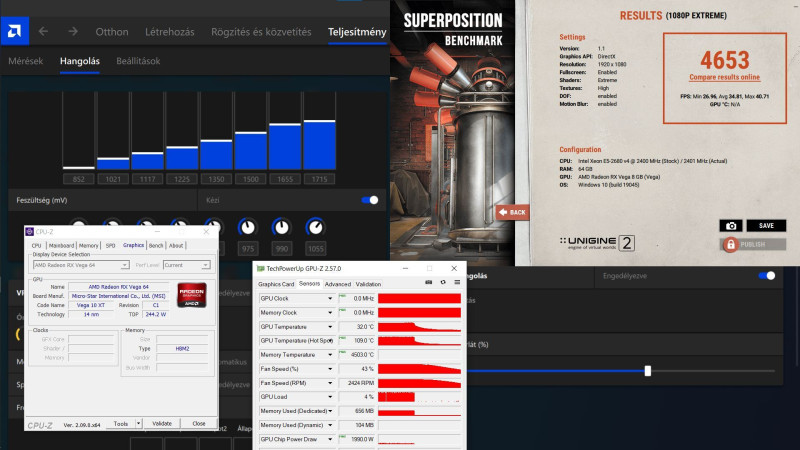
Task: Click the Superposition camera screenshot icon
Action: (731, 226)
